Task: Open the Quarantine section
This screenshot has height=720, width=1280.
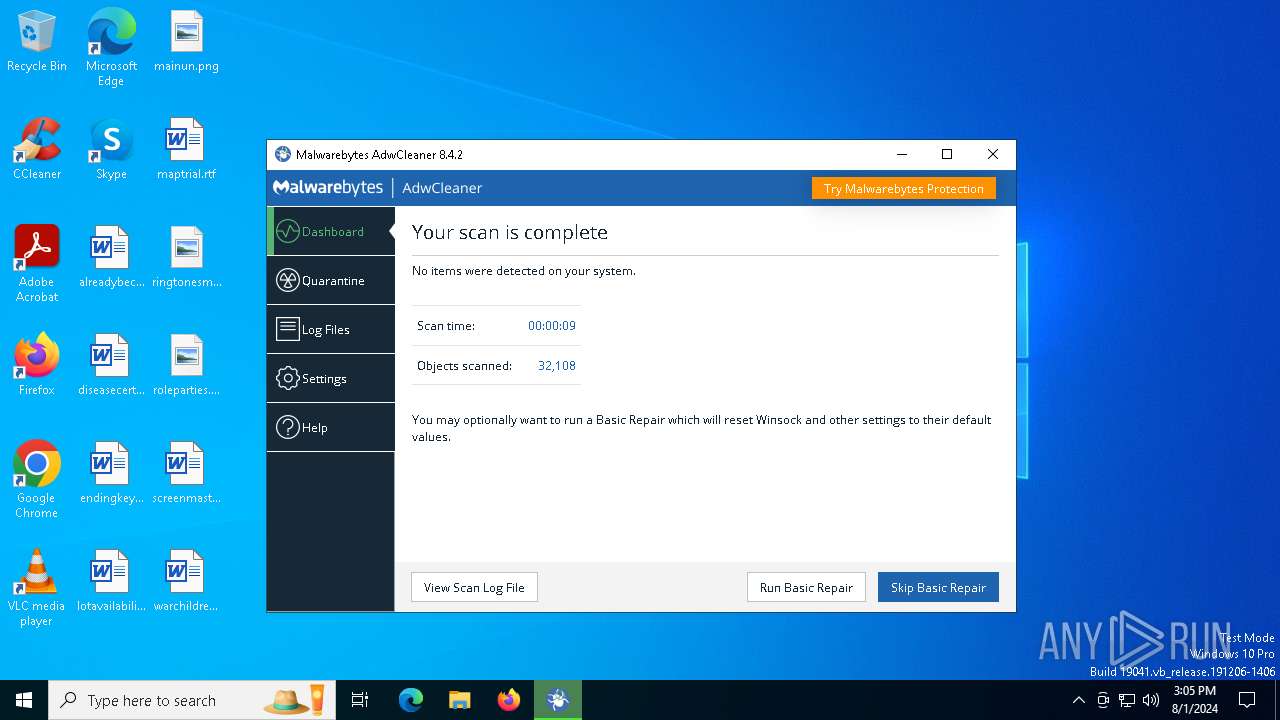Action: (x=331, y=280)
